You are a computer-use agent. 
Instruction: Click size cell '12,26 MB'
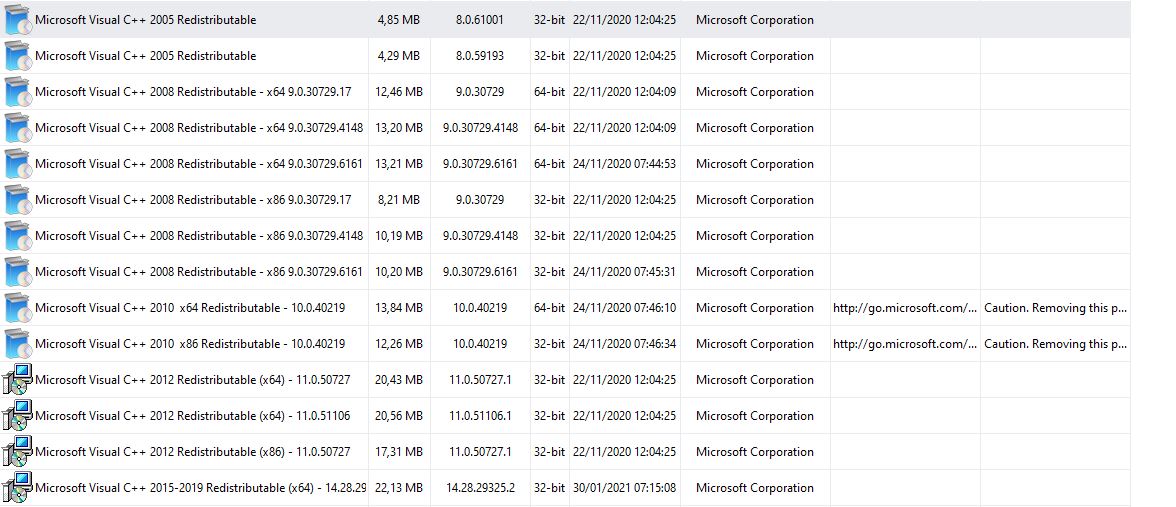(399, 344)
